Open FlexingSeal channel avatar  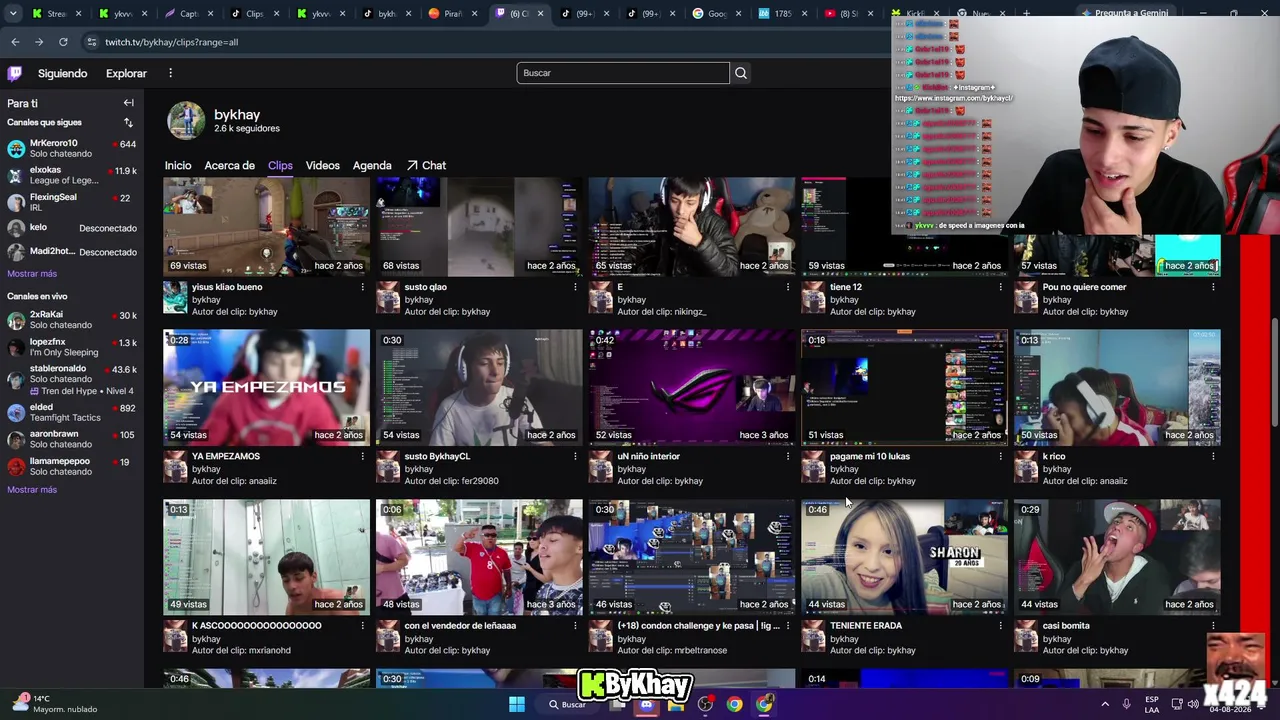(16, 203)
